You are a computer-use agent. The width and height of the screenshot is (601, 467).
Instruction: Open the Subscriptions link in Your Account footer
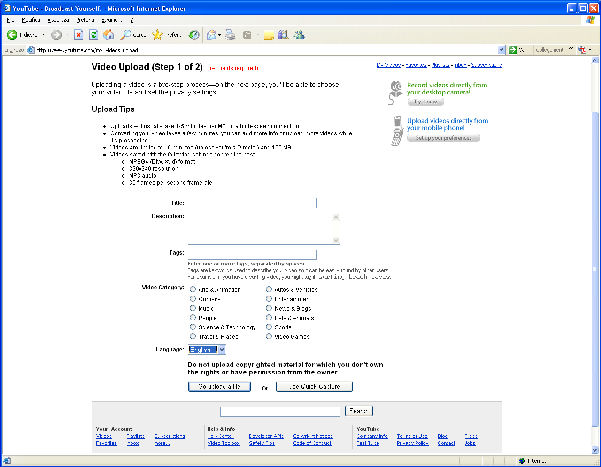(x=170, y=436)
